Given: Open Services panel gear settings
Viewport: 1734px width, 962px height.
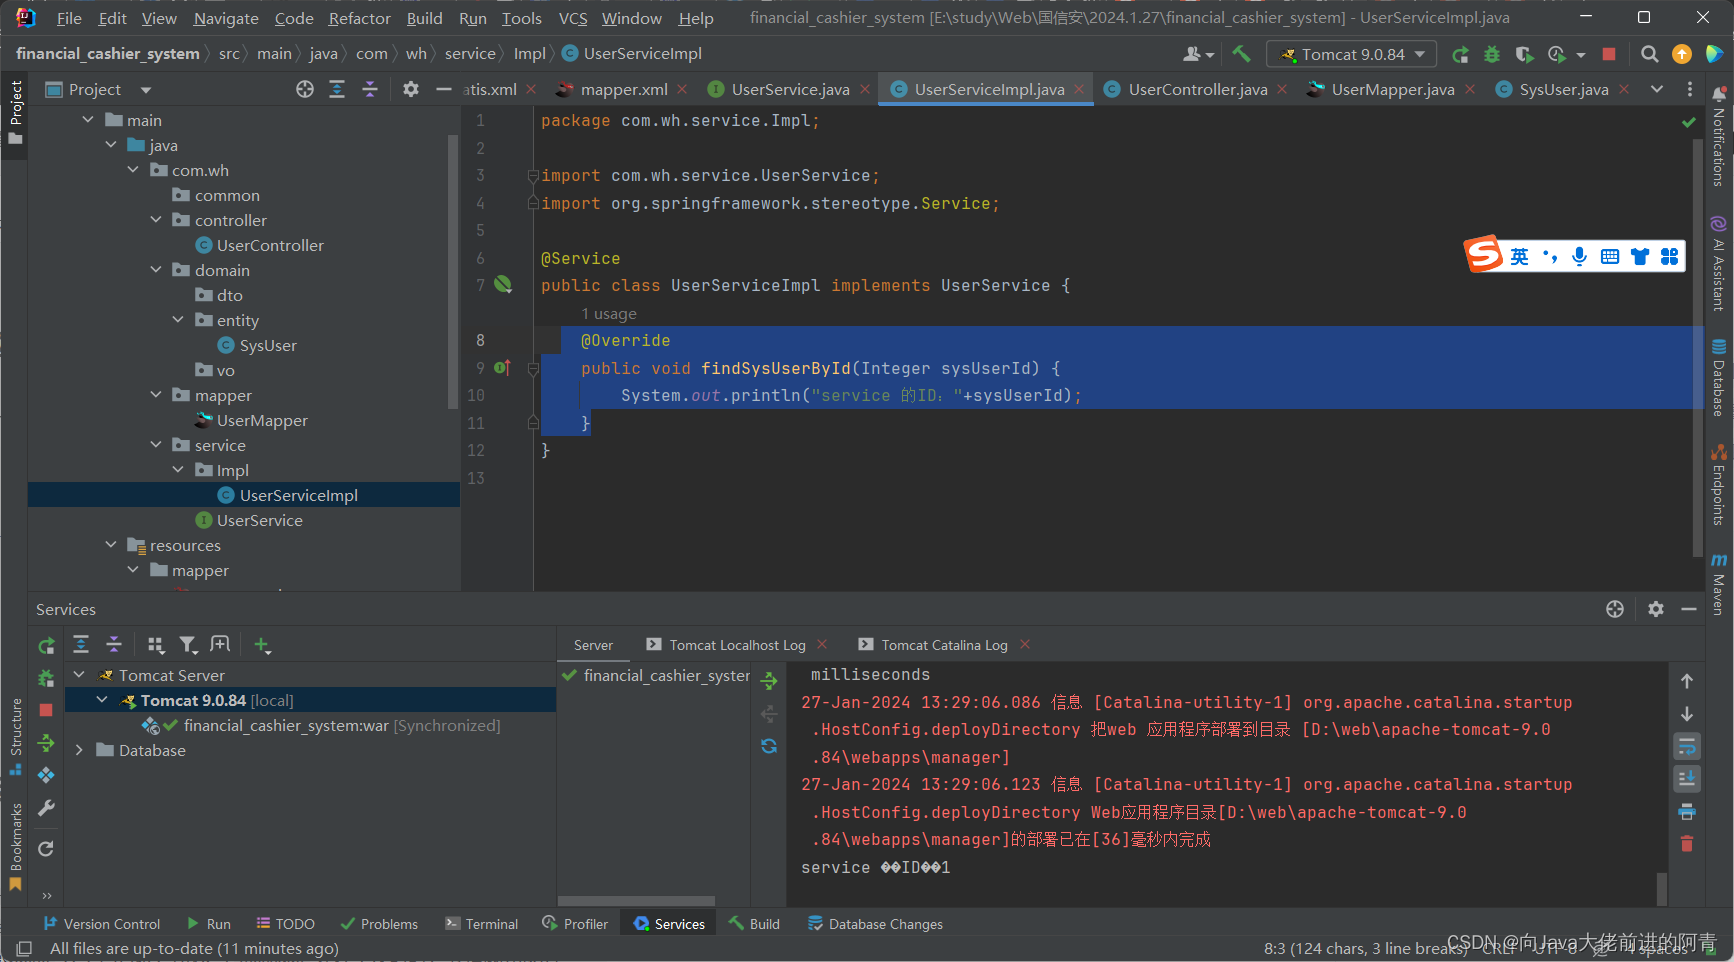Looking at the screenshot, I should [x=1656, y=609].
